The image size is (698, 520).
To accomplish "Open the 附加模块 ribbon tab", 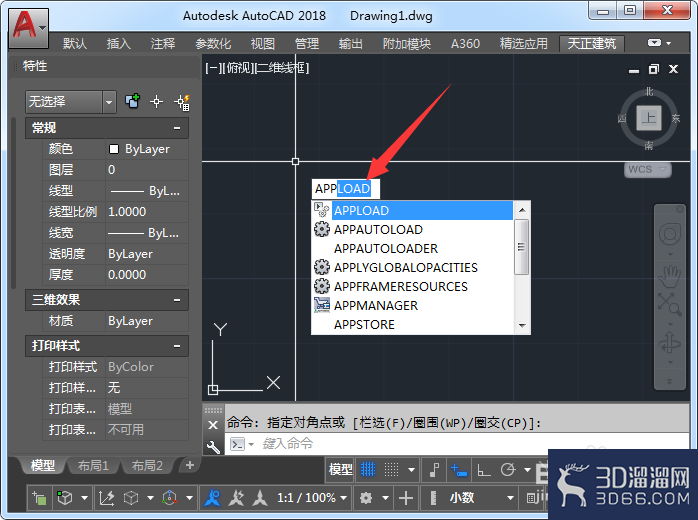I will (406, 44).
